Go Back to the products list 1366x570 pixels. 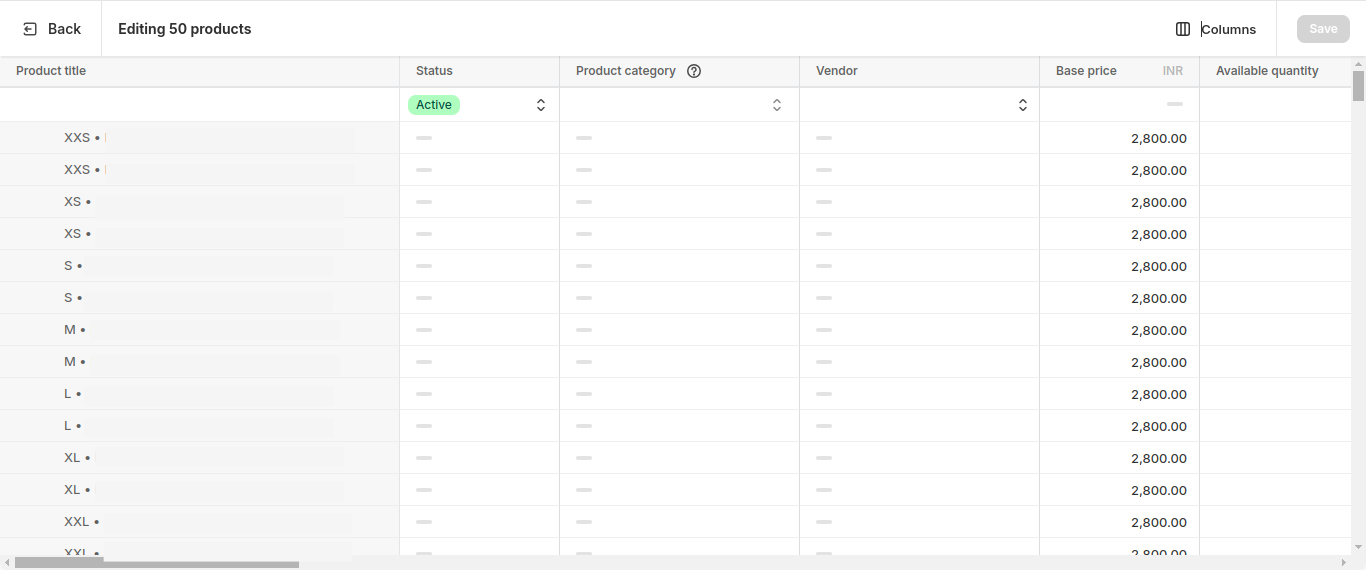[x=52, y=29]
